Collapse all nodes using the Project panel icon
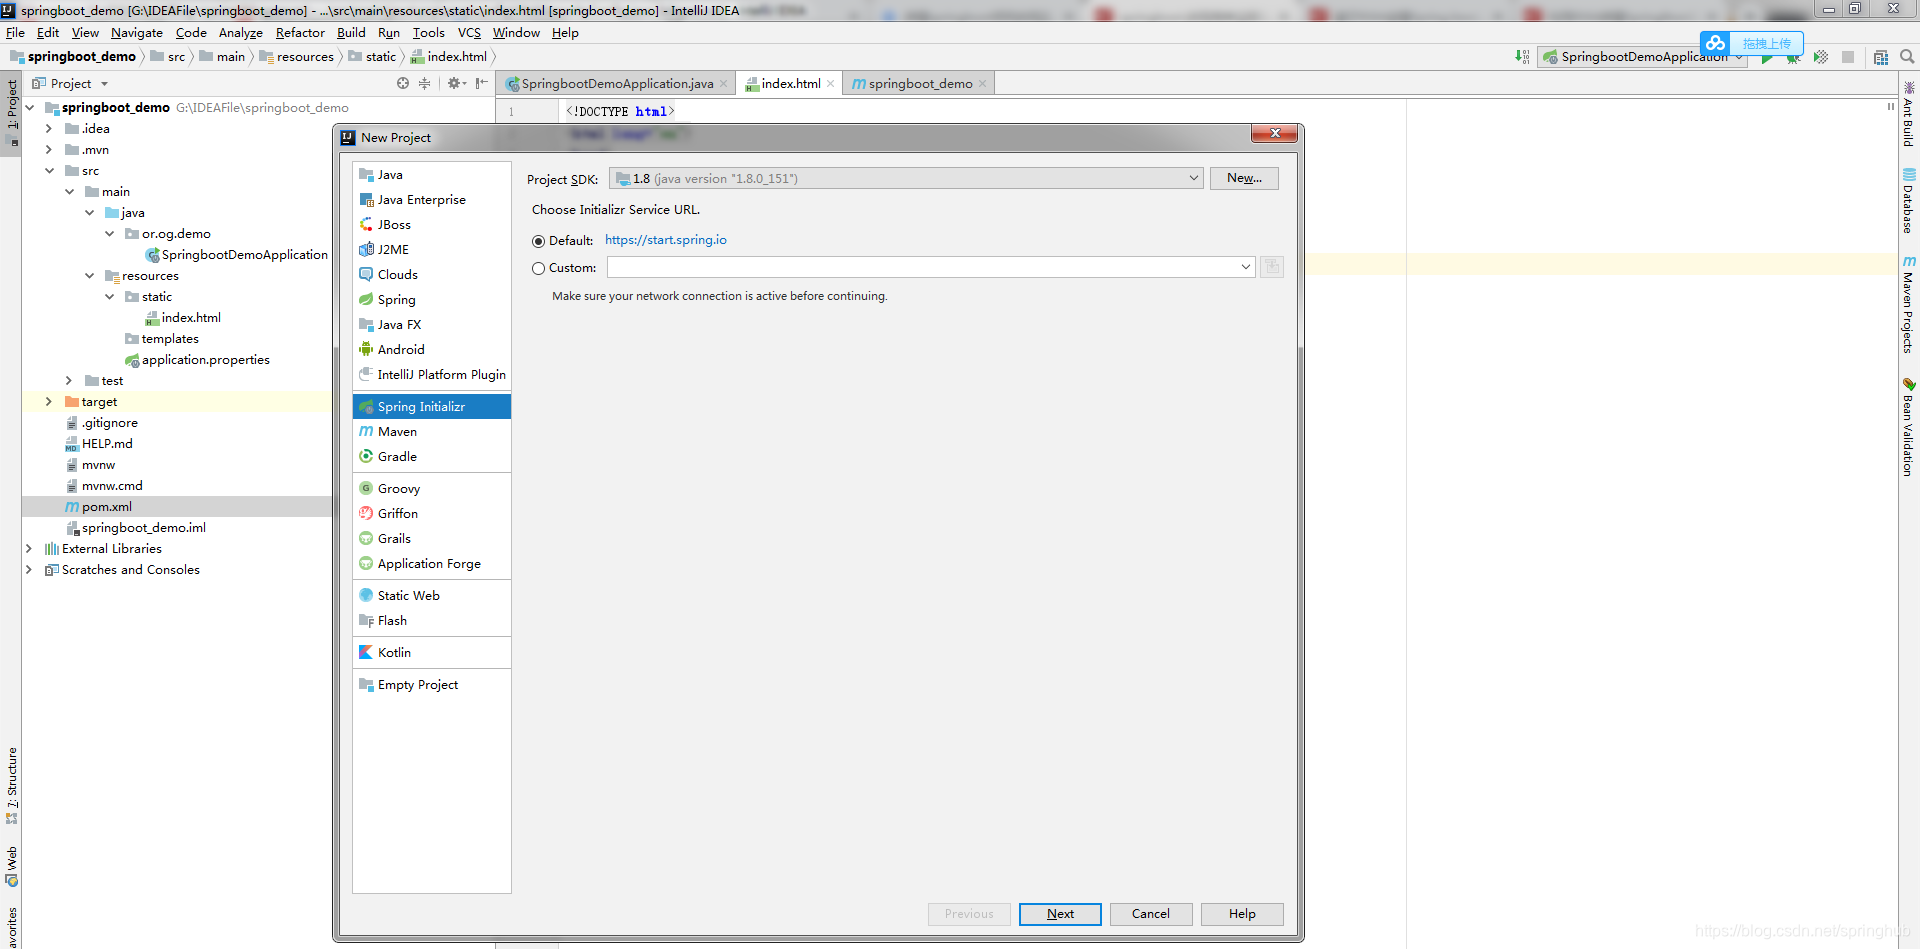Image resolution: width=1920 pixels, height=949 pixels. tap(424, 83)
